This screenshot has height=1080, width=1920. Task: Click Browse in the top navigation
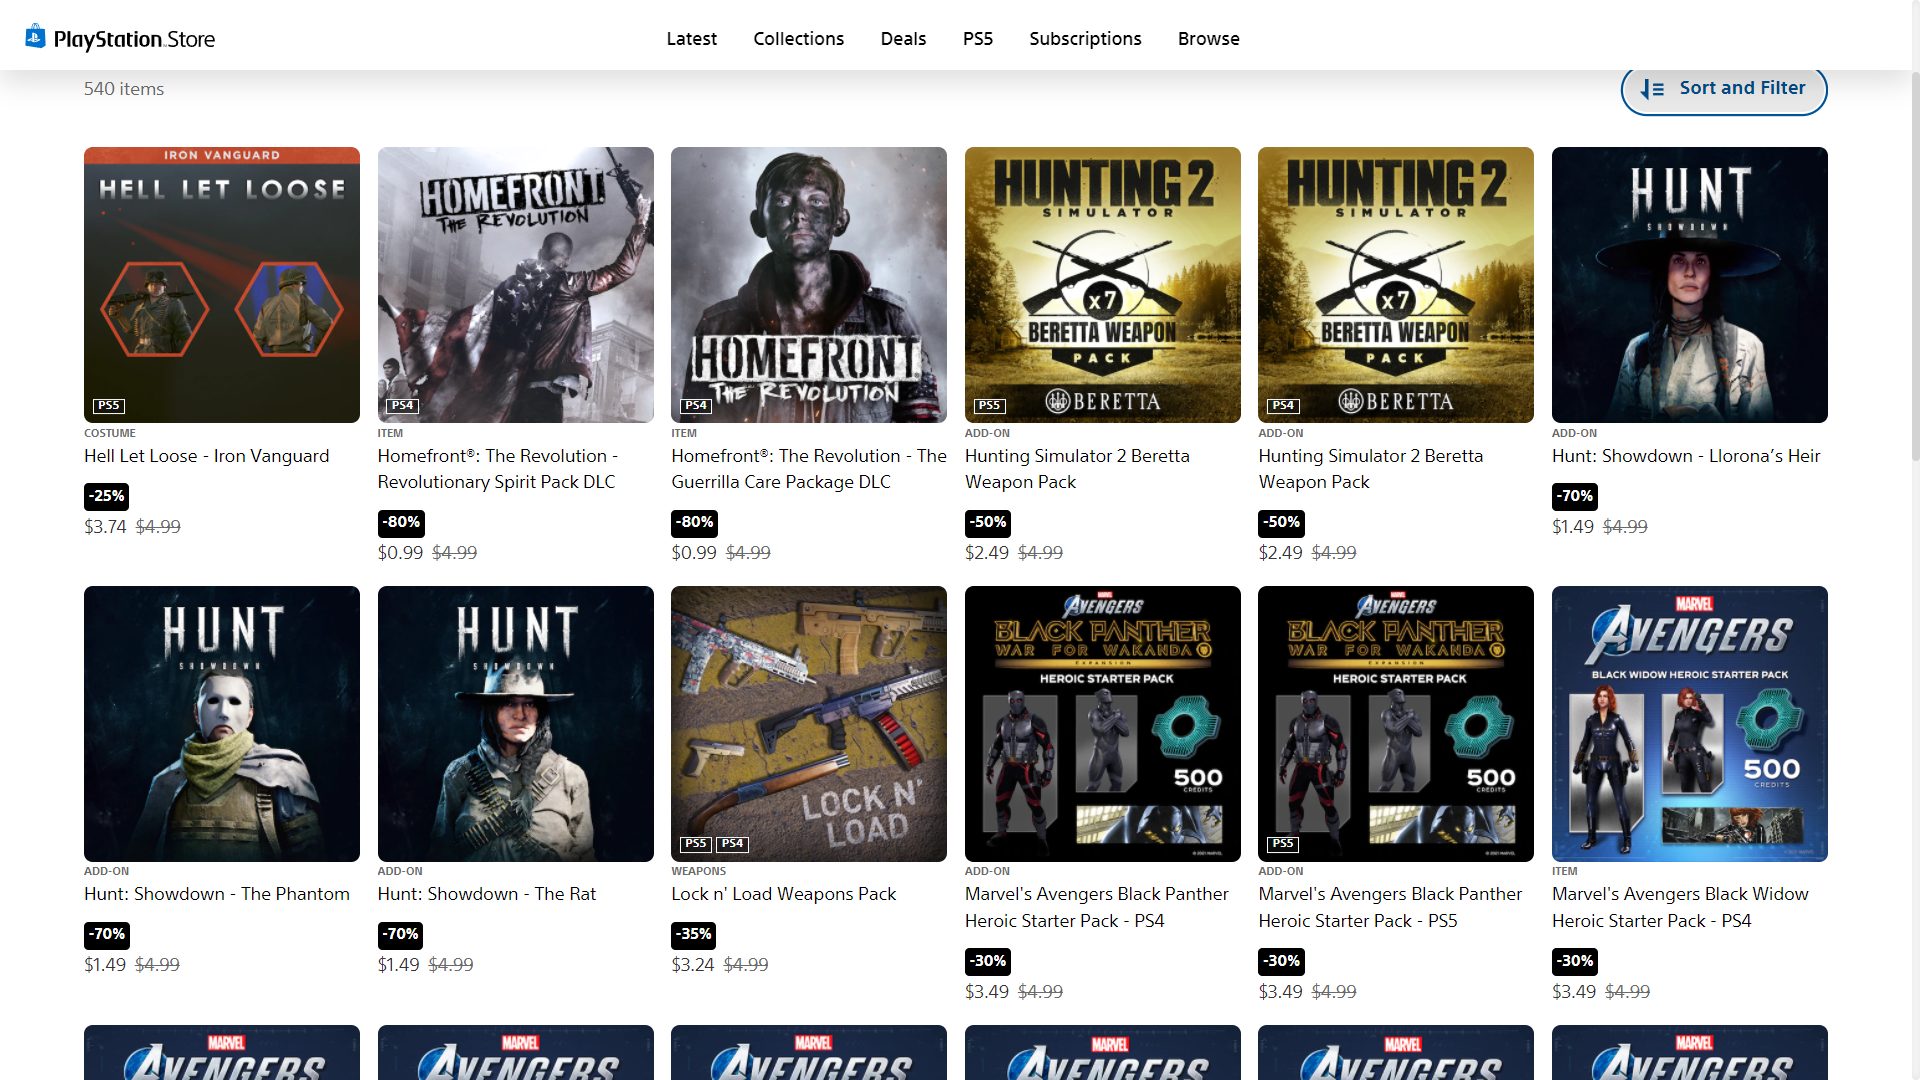[x=1208, y=39]
